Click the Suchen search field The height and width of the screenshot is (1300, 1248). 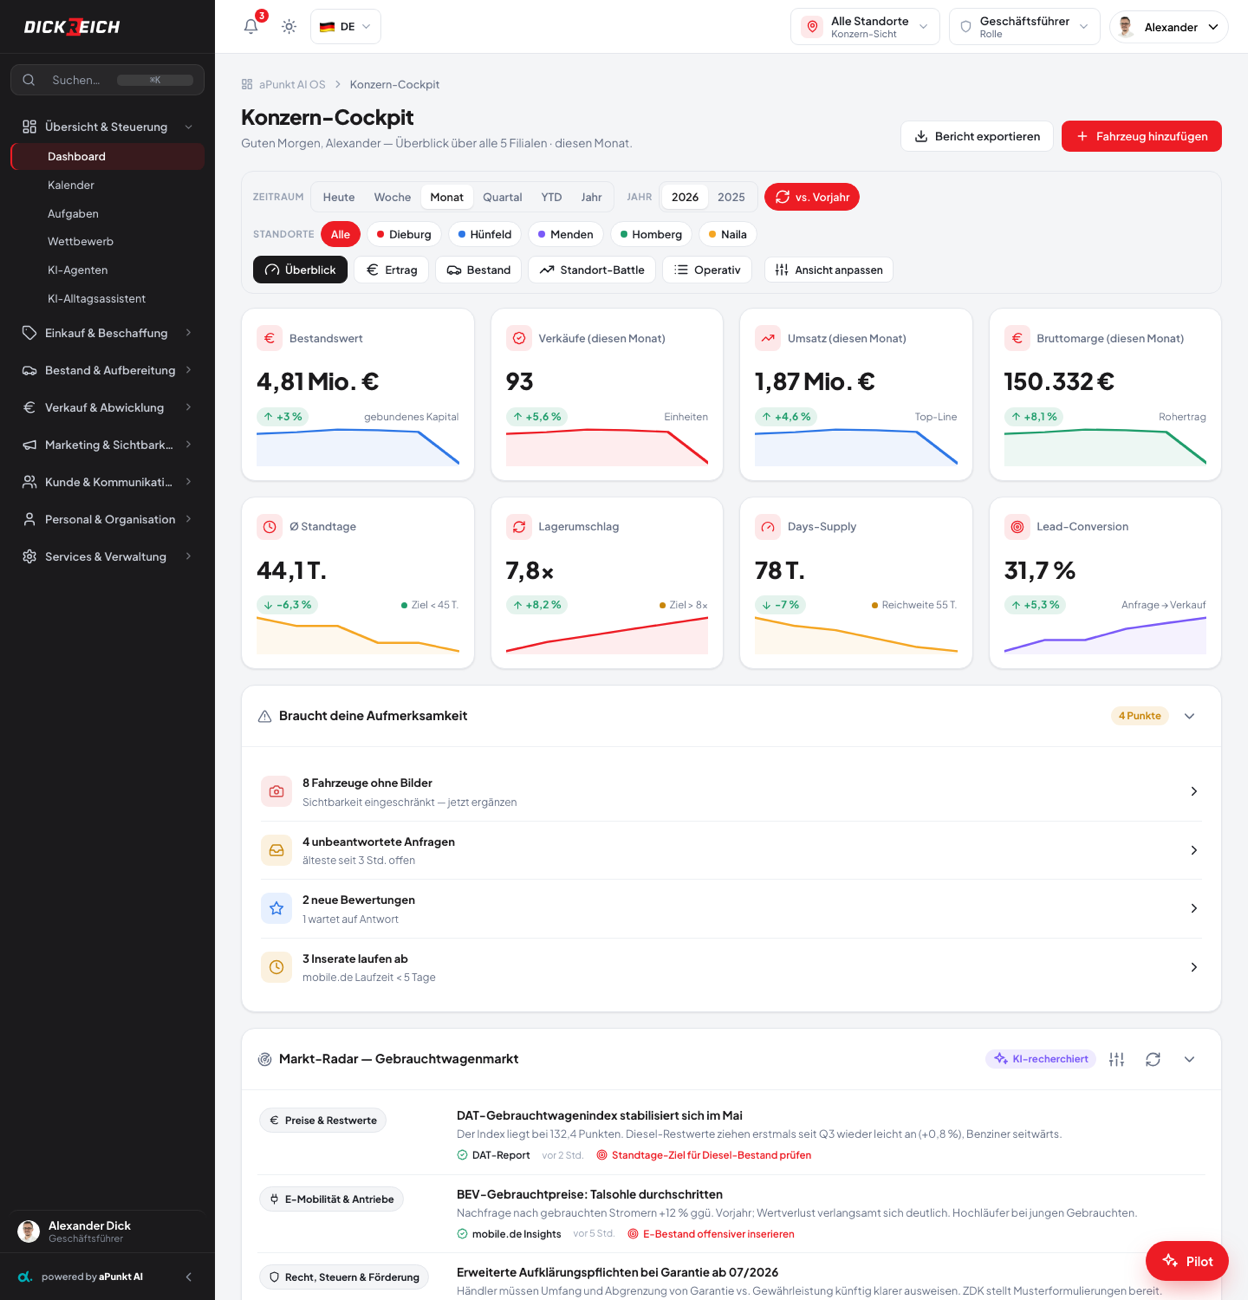107,80
